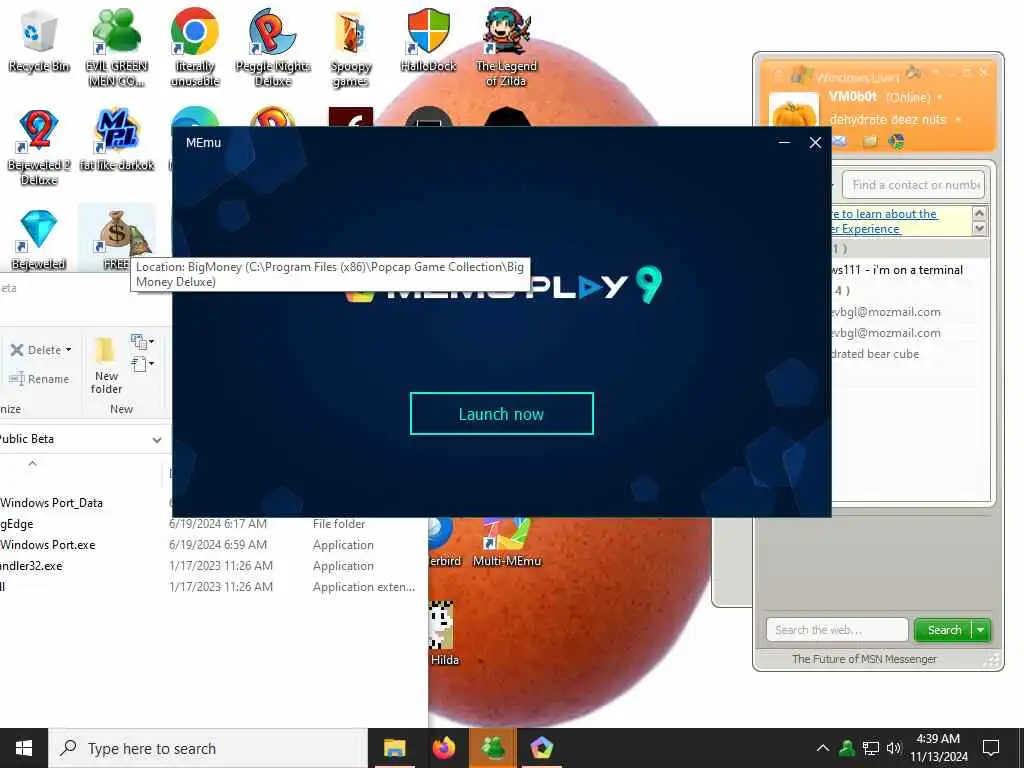Open the fat like darkok desktop icon
Screen dimensions: 1024x768
[116, 140]
